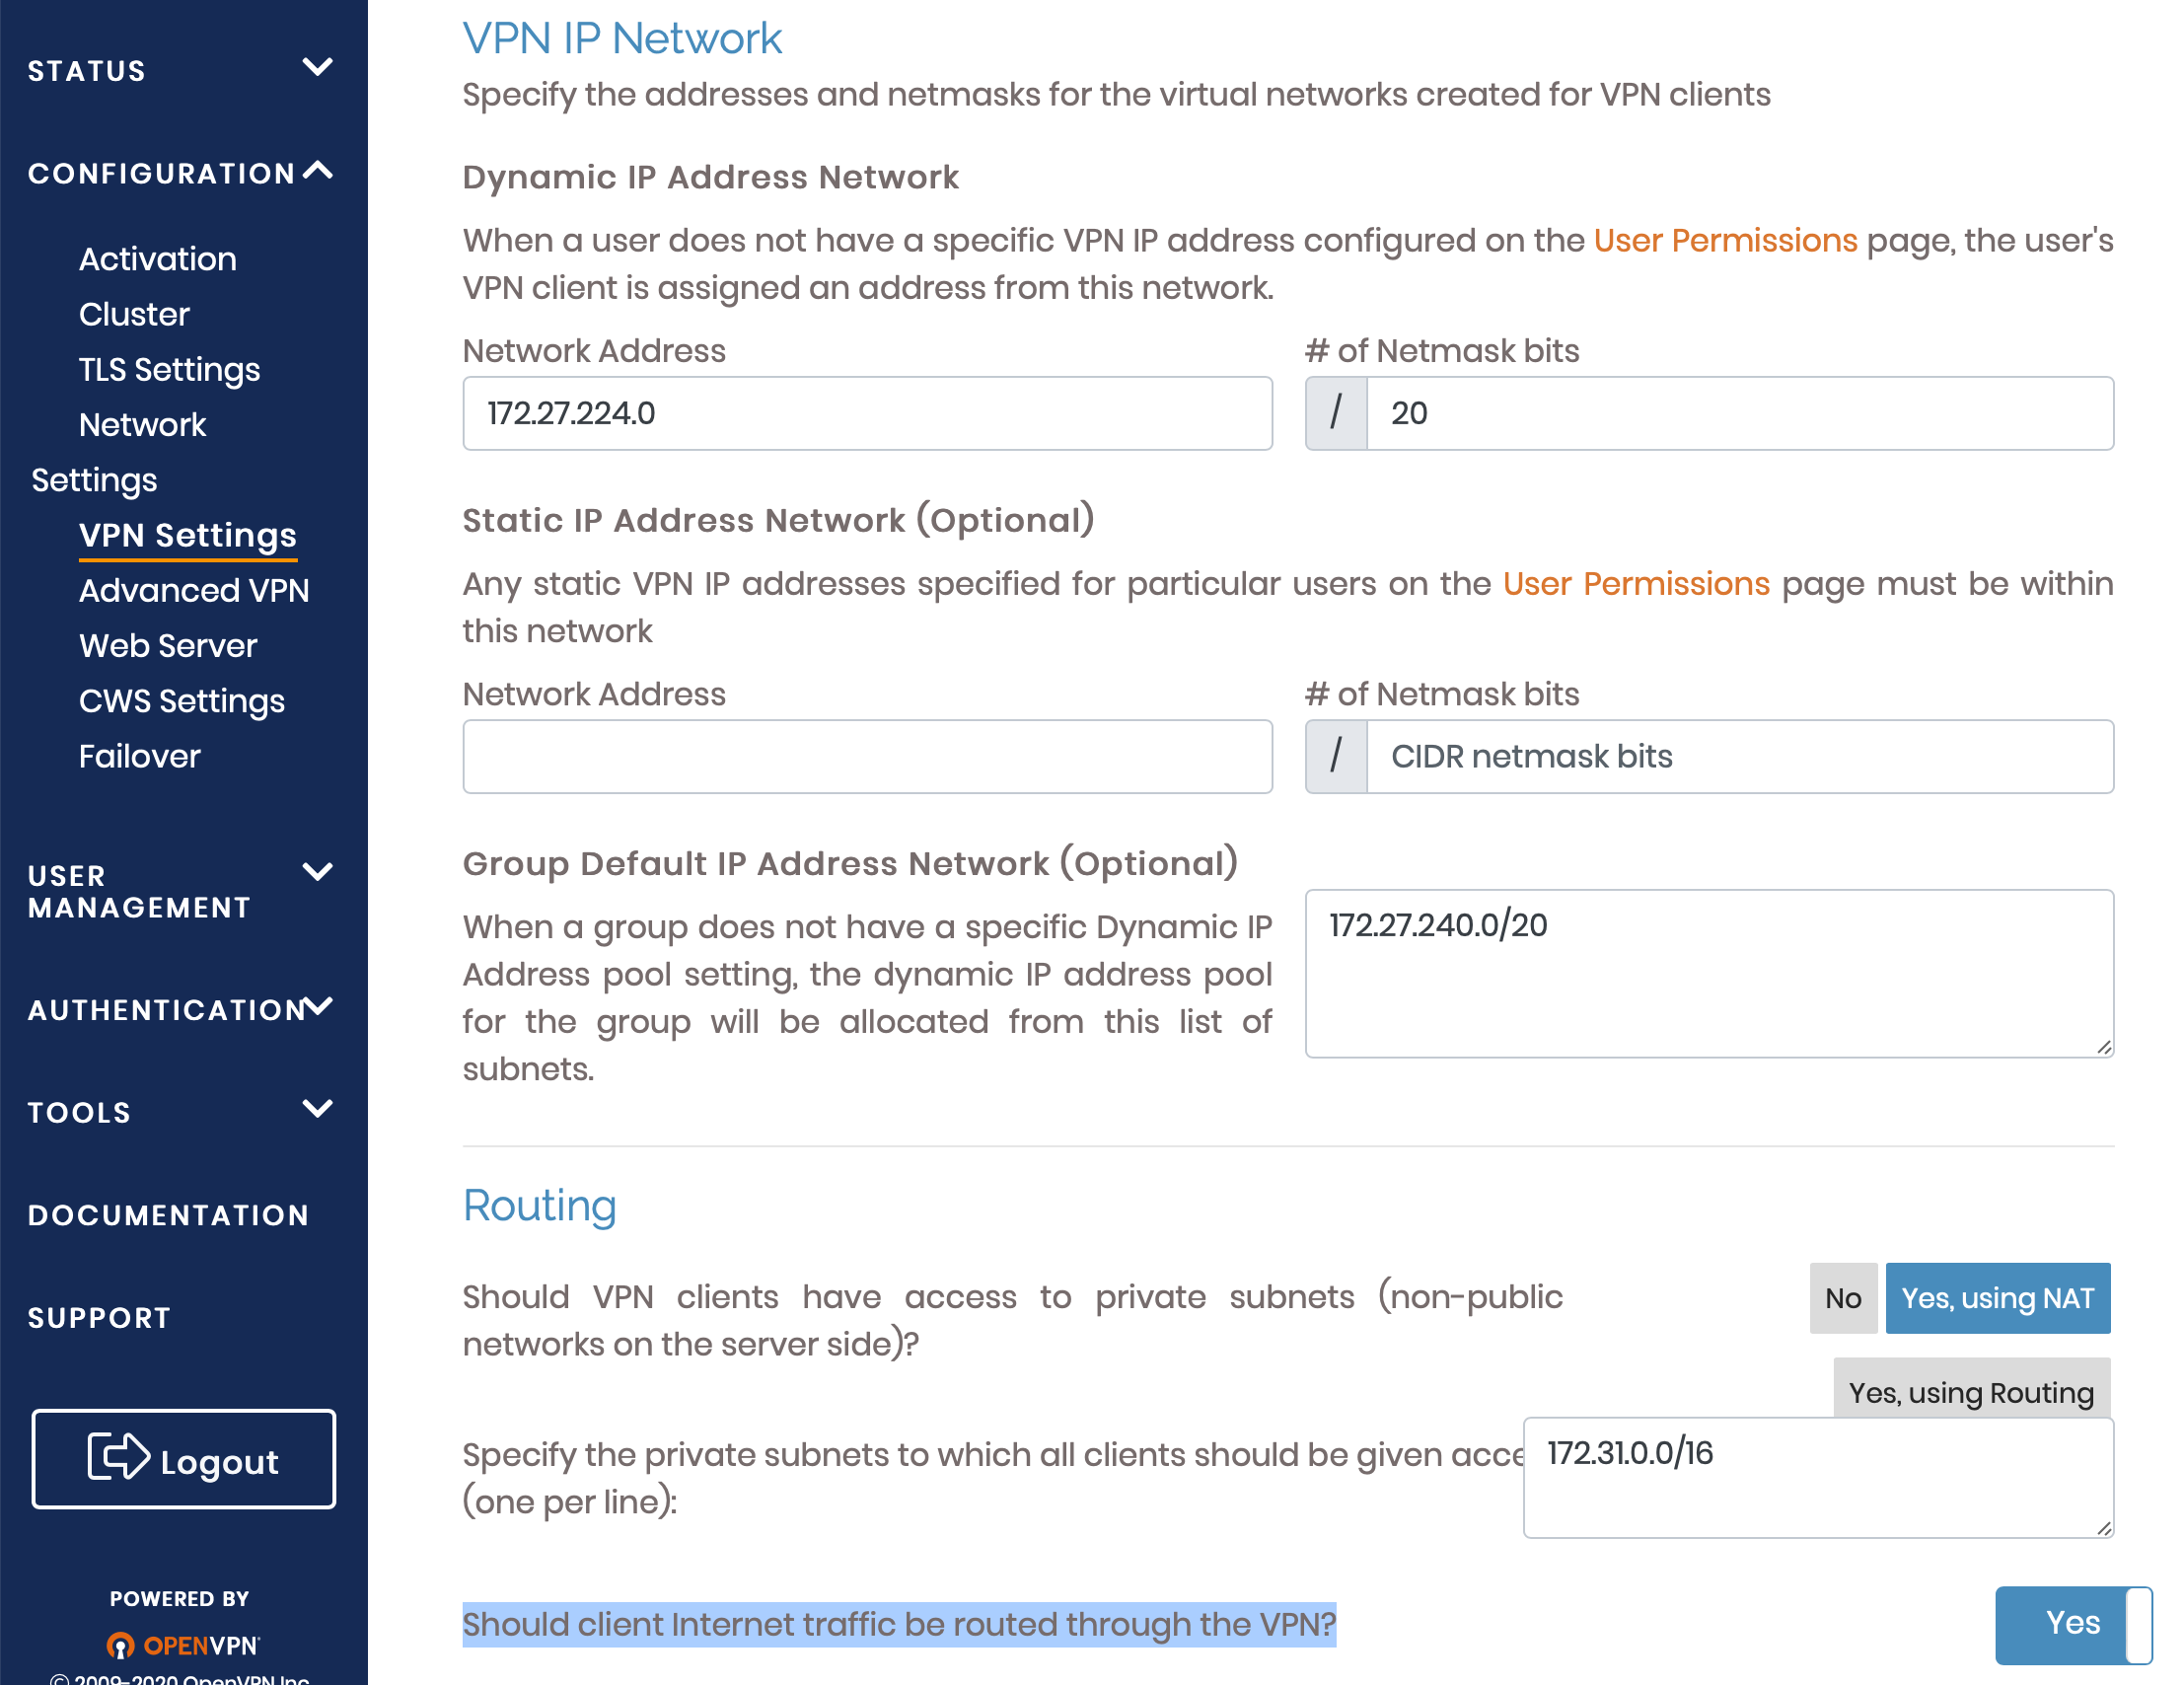Open TLS Settings in sidebar

169,369
